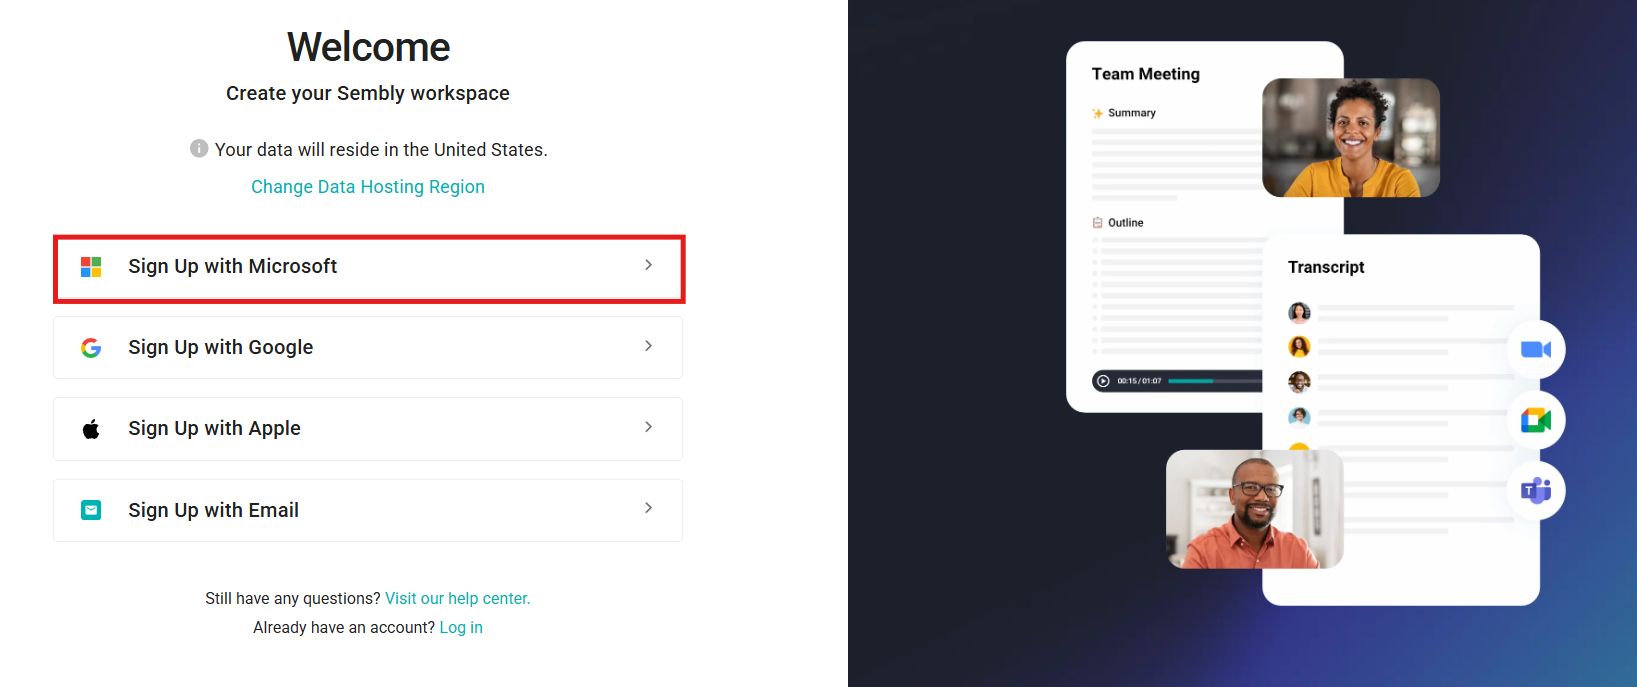Viewport: 1637px width, 687px height.
Task: Click the woman's video thumbnail
Action: [1351, 138]
